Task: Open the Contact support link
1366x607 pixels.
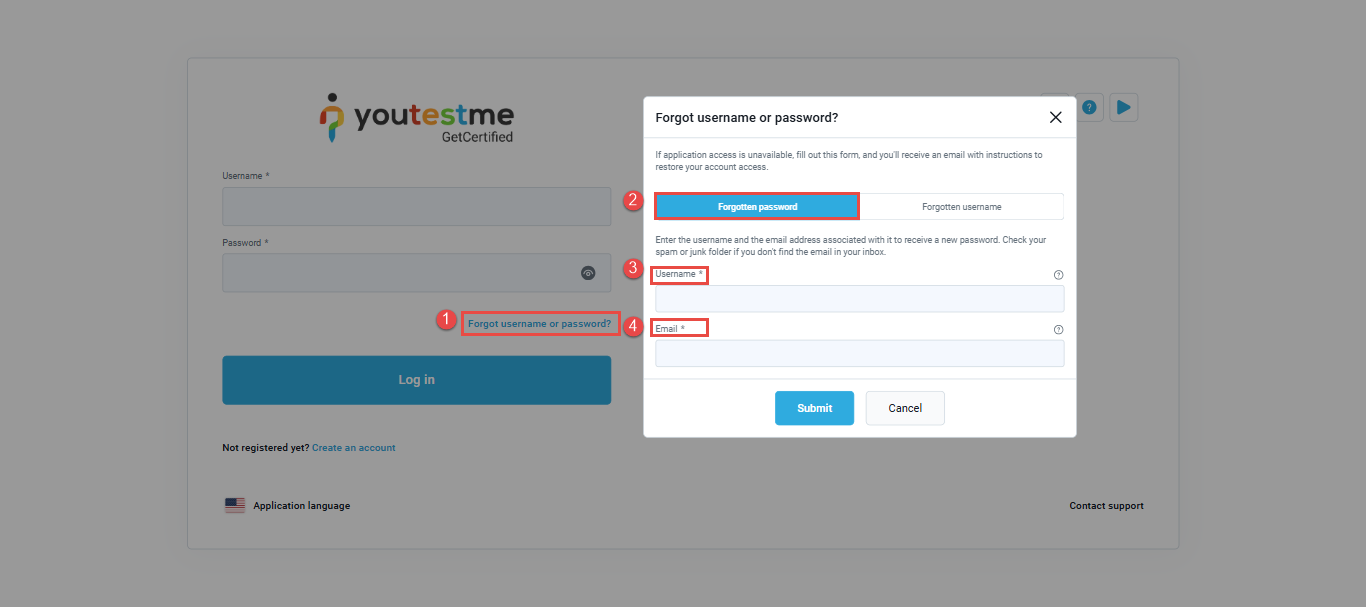Action: [x=1106, y=506]
